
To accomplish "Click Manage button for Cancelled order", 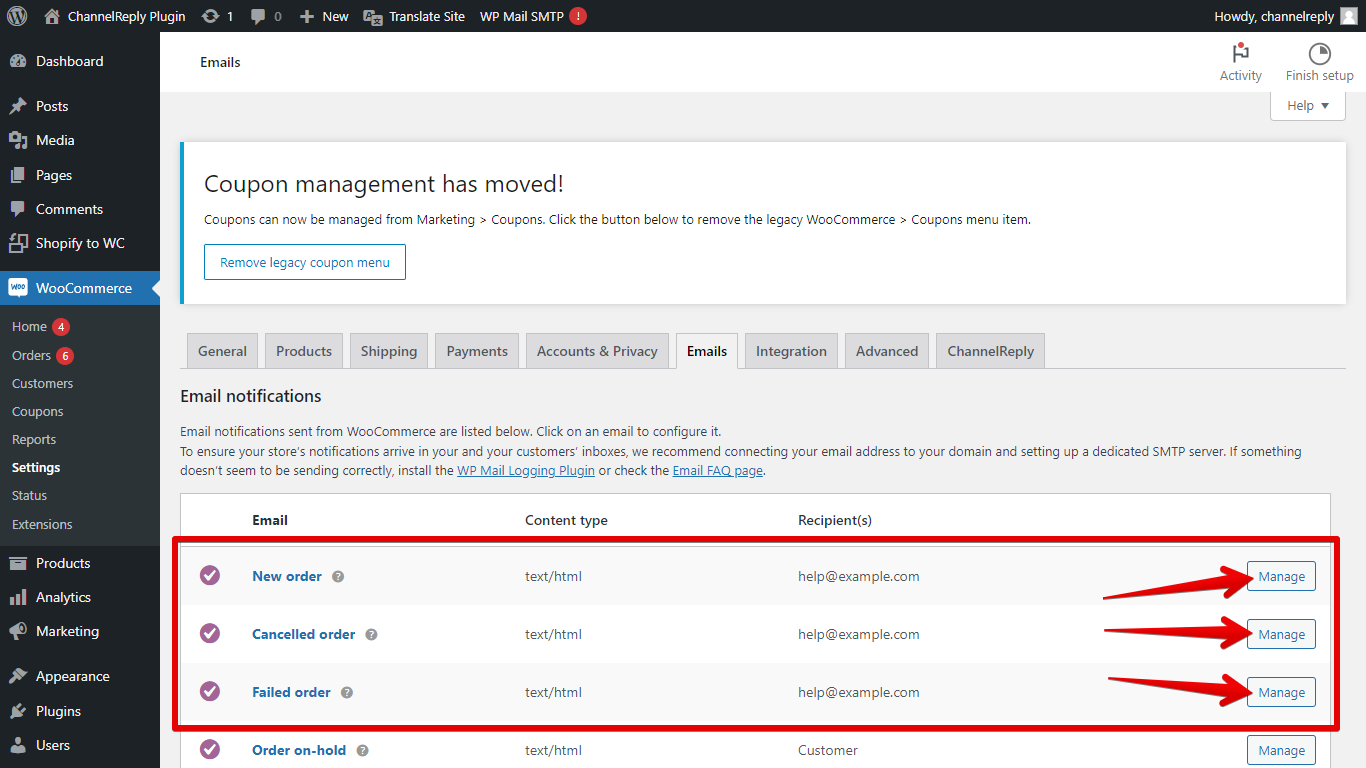I will click(x=1281, y=634).
